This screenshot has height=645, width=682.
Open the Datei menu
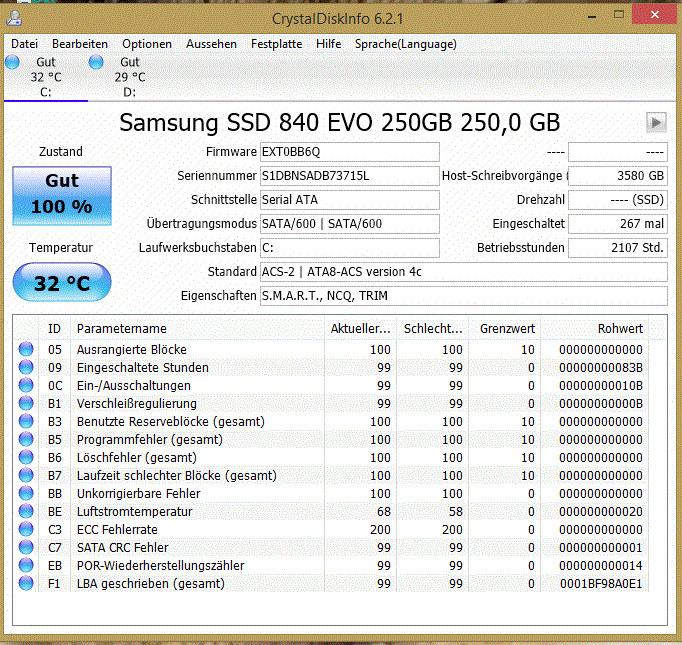click(24, 44)
